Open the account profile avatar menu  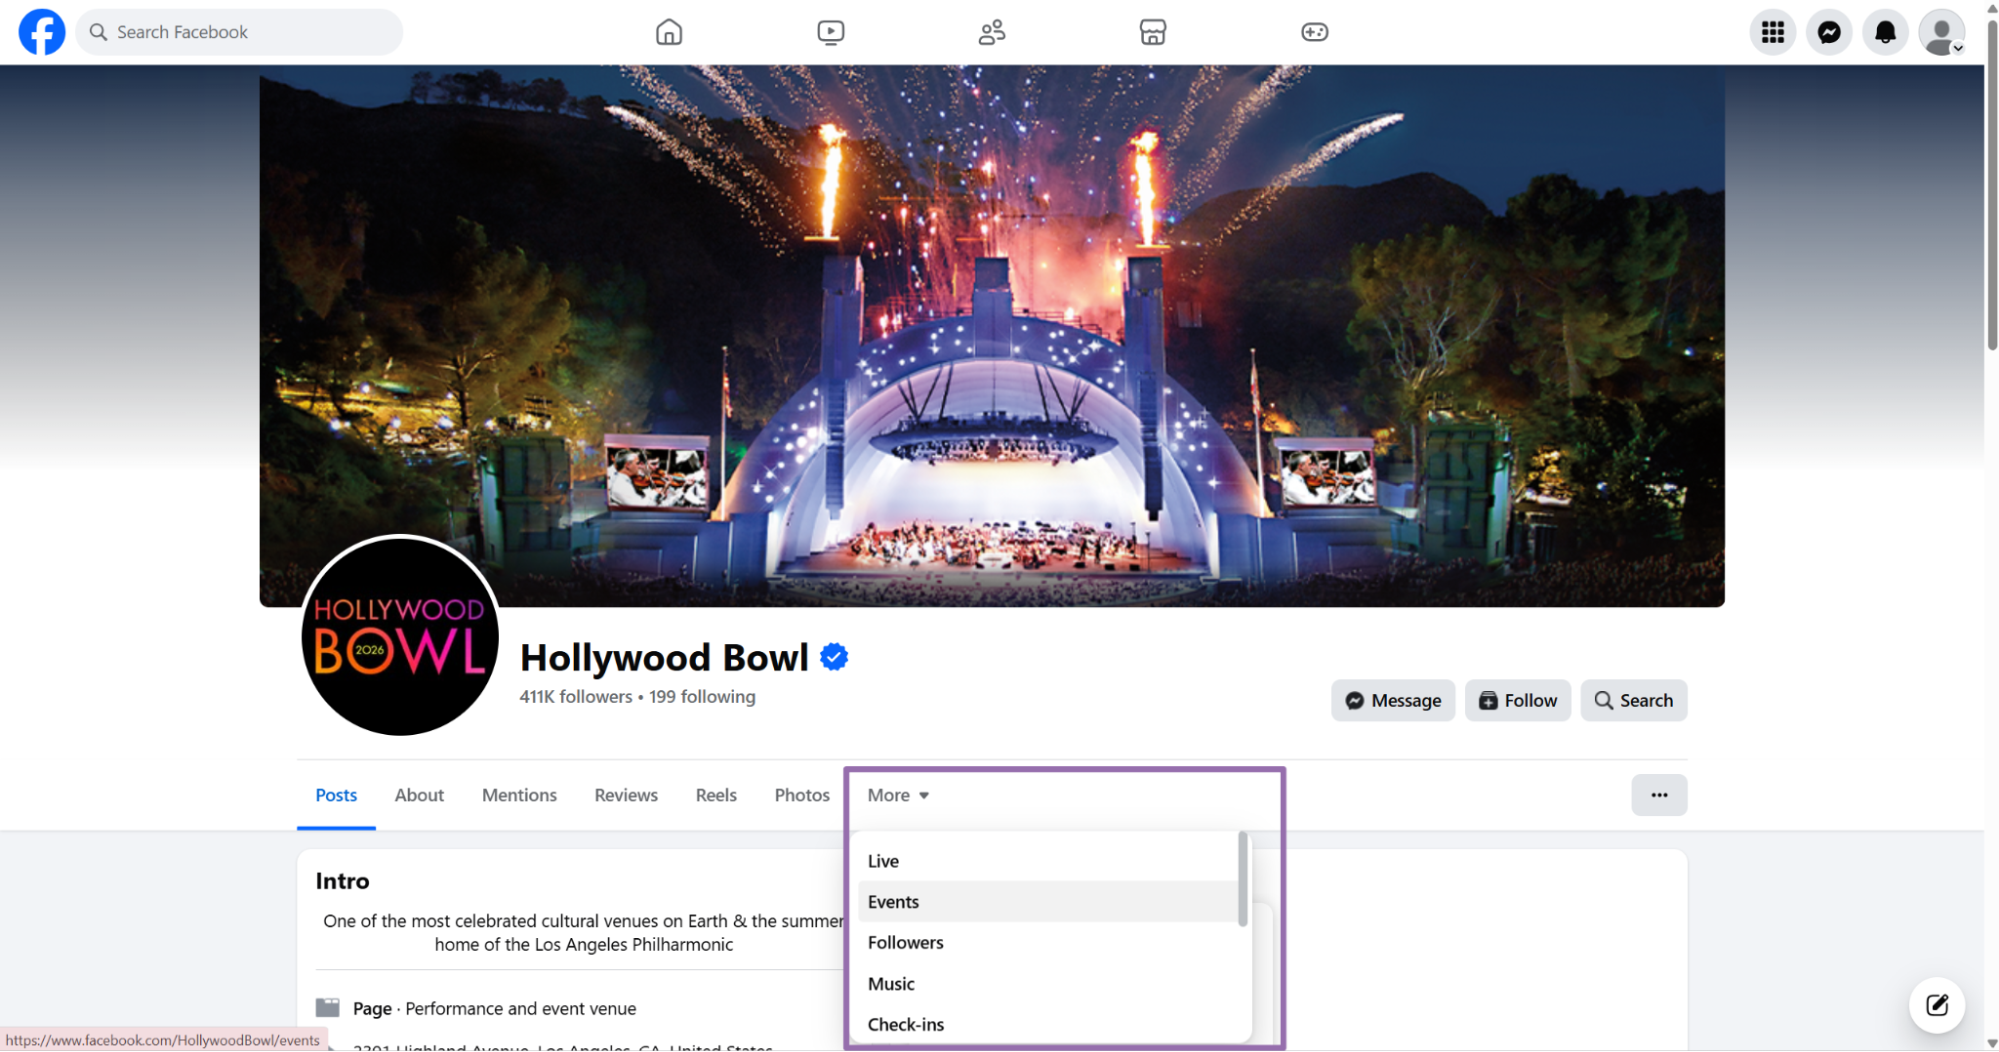tap(1942, 32)
